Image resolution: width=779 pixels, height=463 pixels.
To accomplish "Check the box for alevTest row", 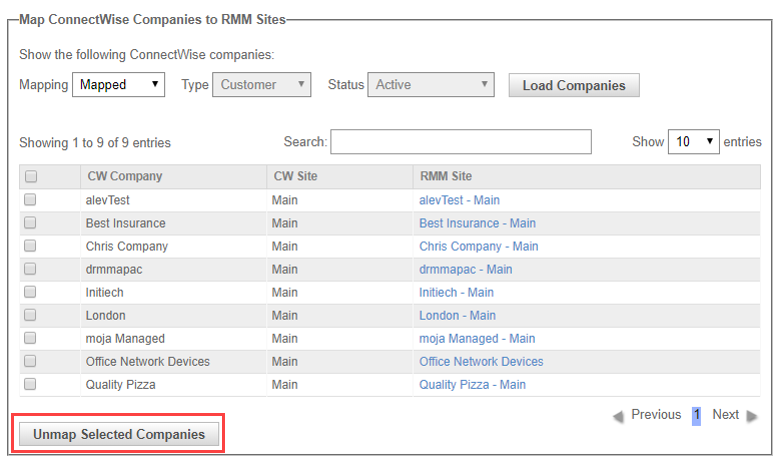I will point(30,200).
